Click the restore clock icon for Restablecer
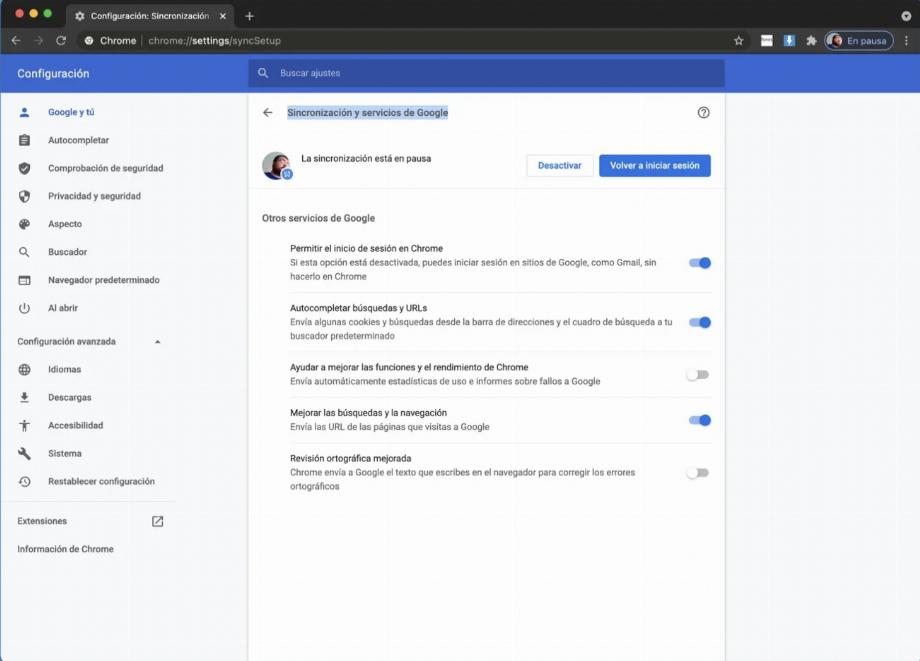This screenshot has width=920, height=661. (24, 482)
